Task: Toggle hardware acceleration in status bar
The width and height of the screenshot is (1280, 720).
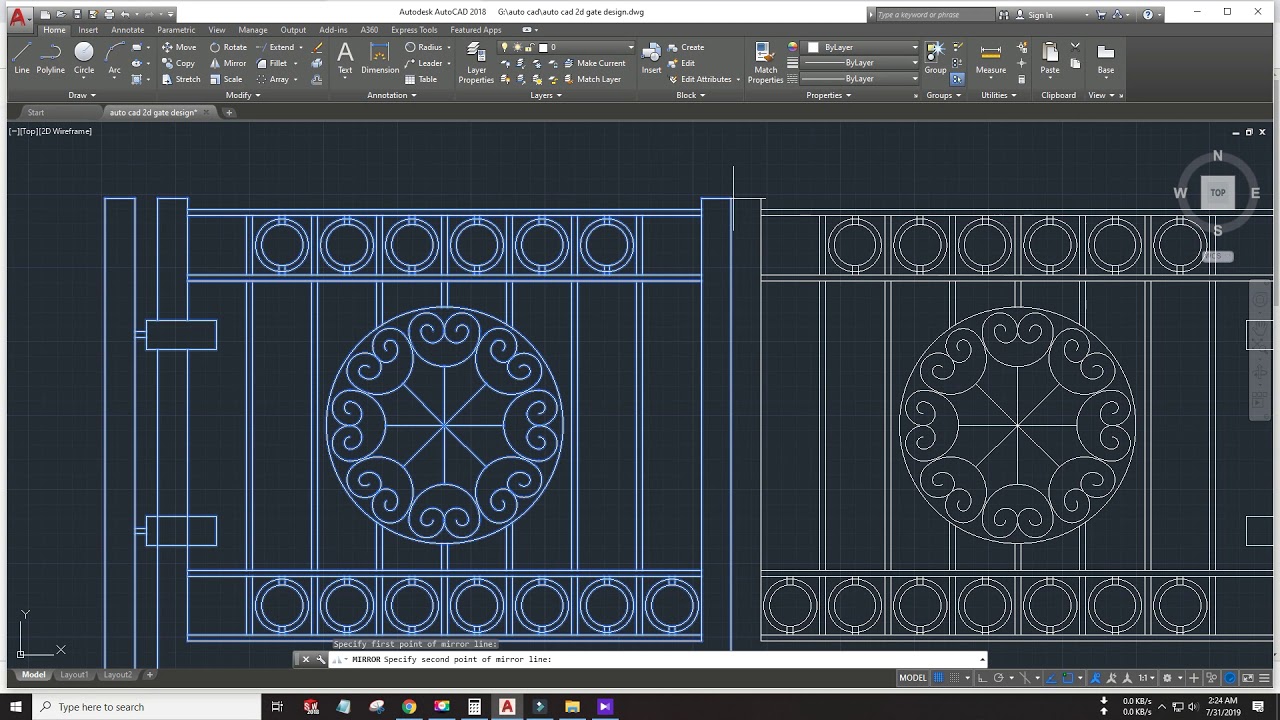Action: coord(1230,678)
